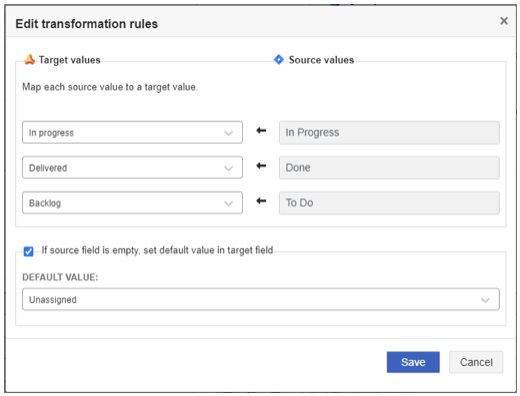Click the To Do source field

pyautogui.click(x=389, y=203)
